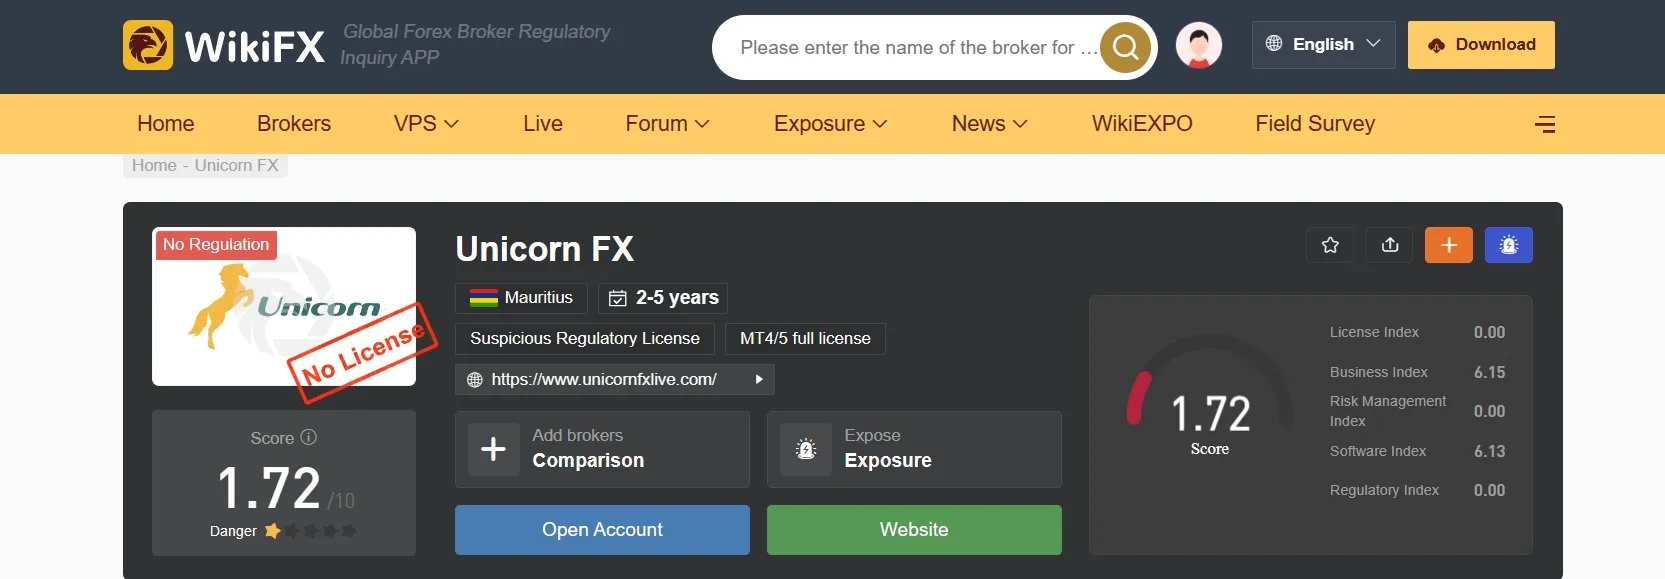
Task: Click the WikiFX eagle logo icon
Action: point(148,45)
